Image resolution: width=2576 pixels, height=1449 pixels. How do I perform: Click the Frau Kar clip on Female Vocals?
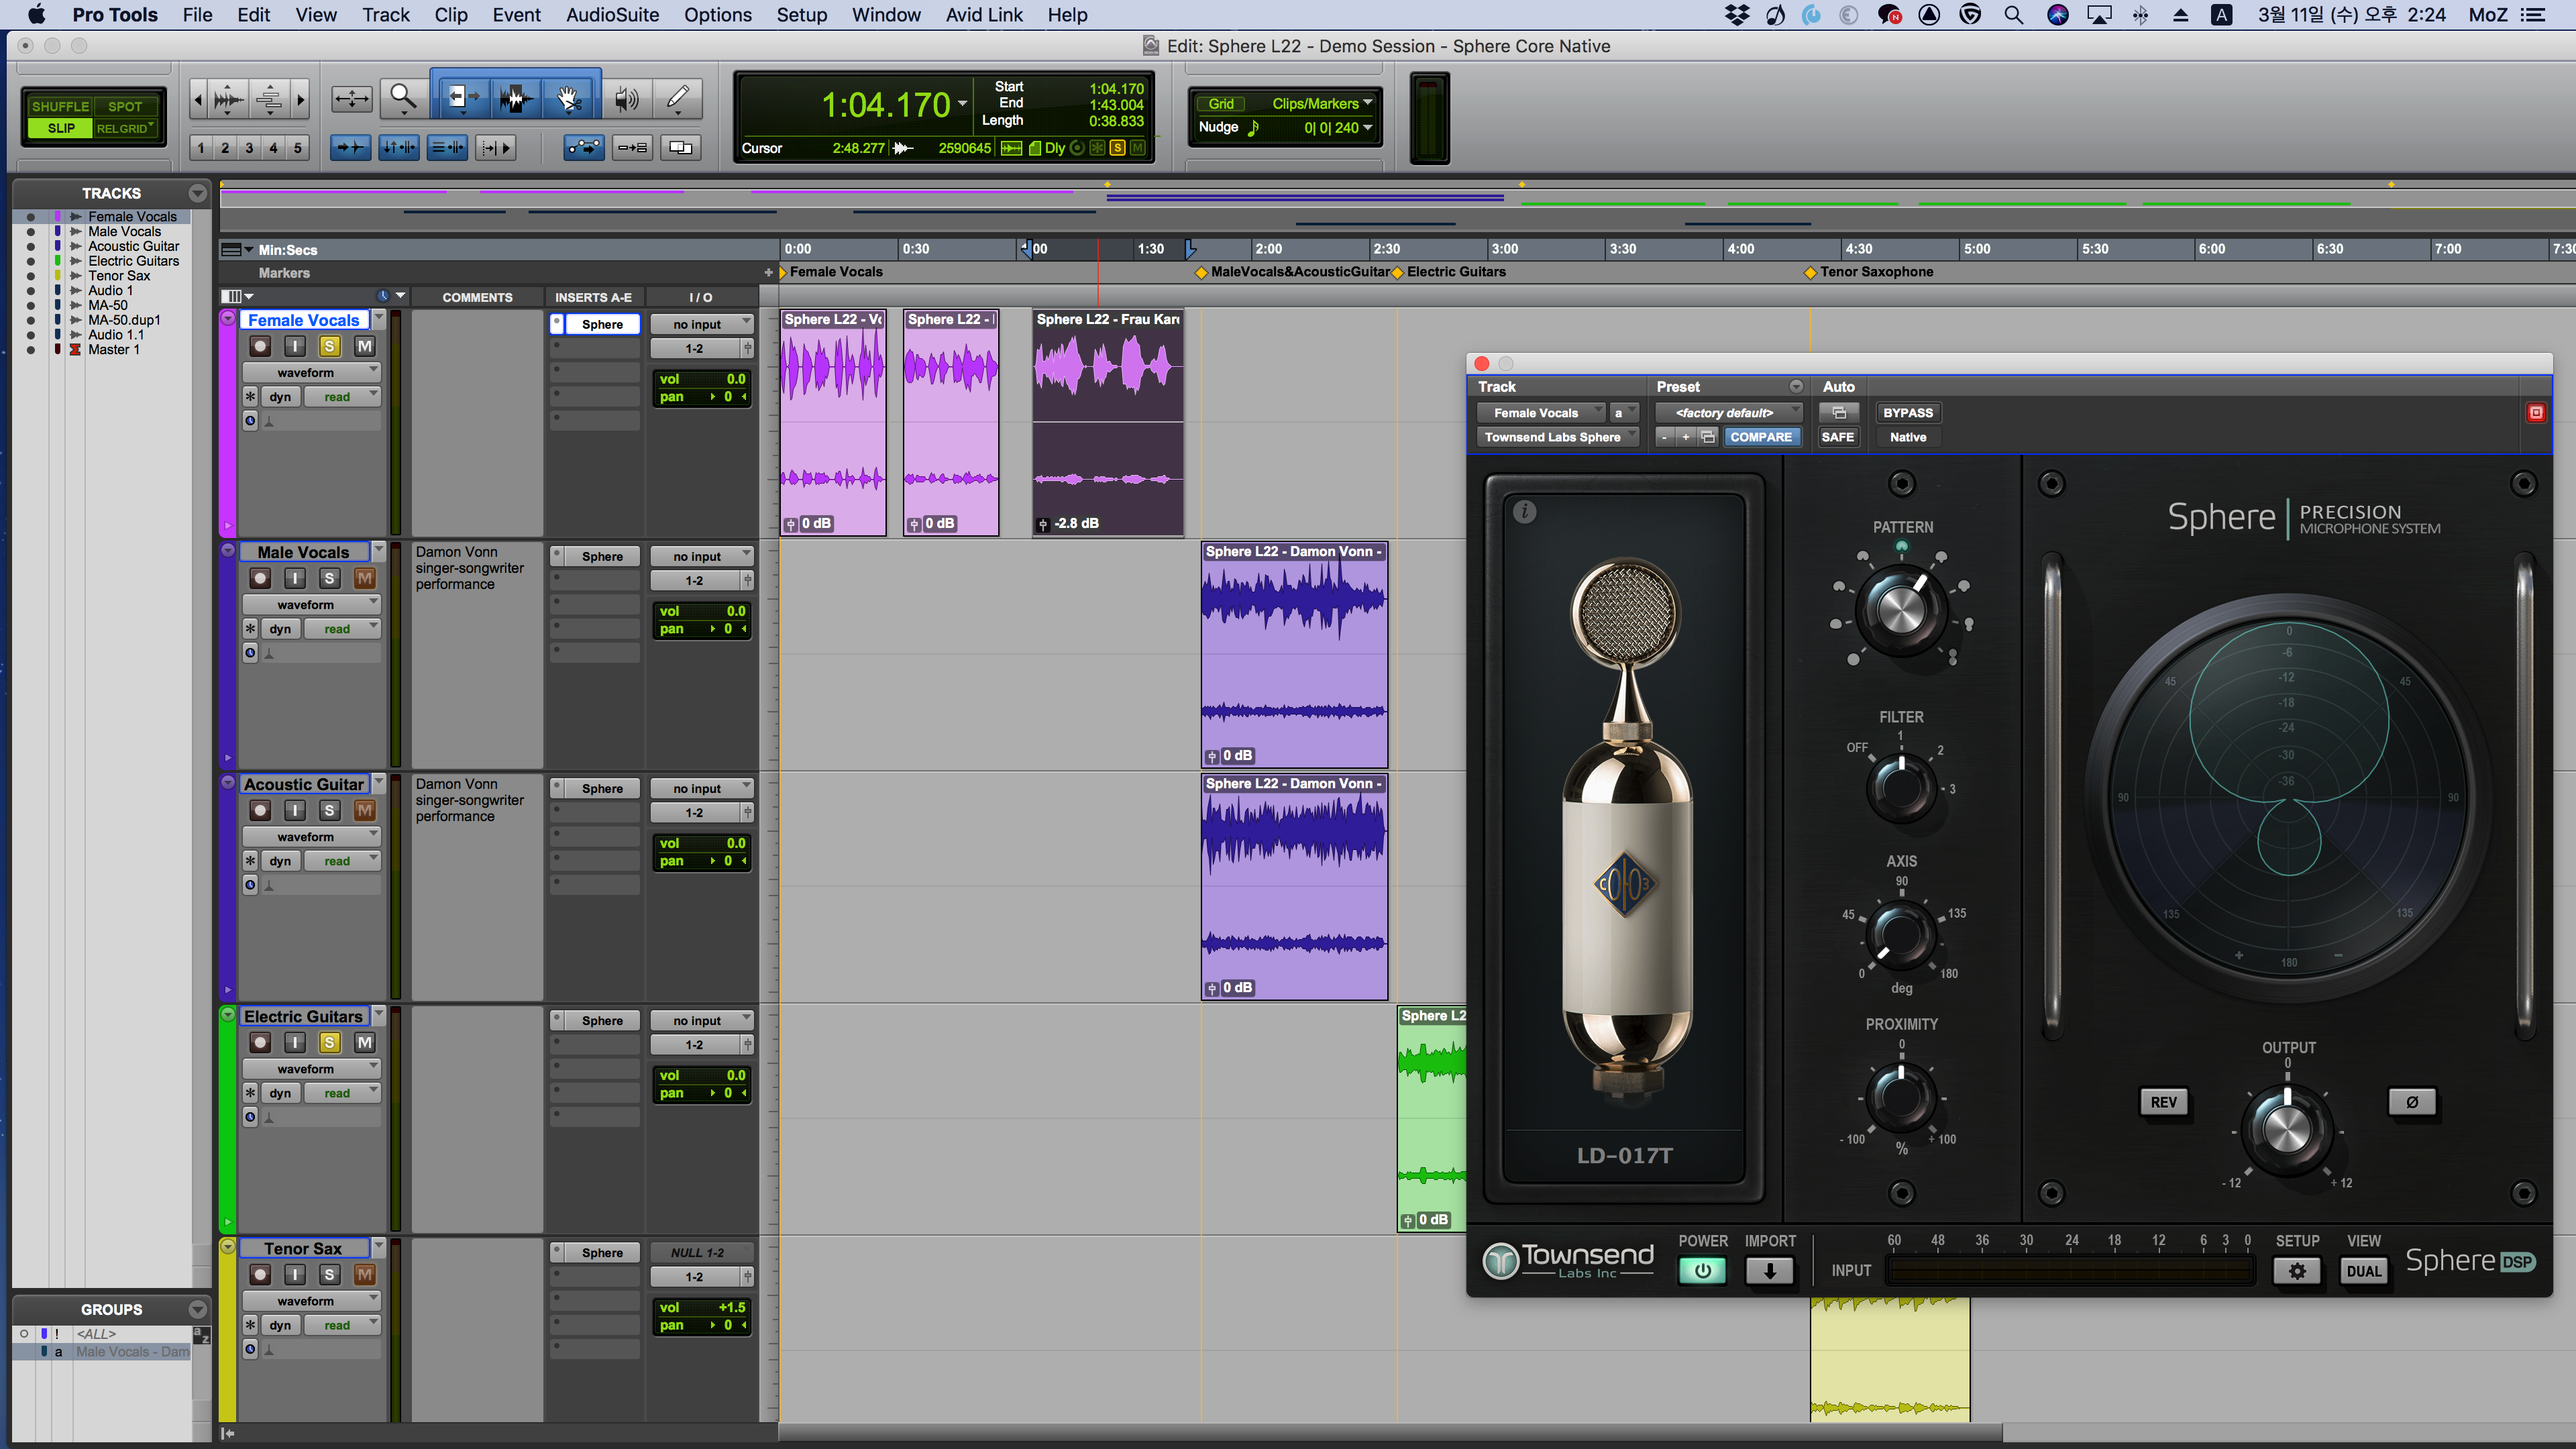tap(1108, 422)
